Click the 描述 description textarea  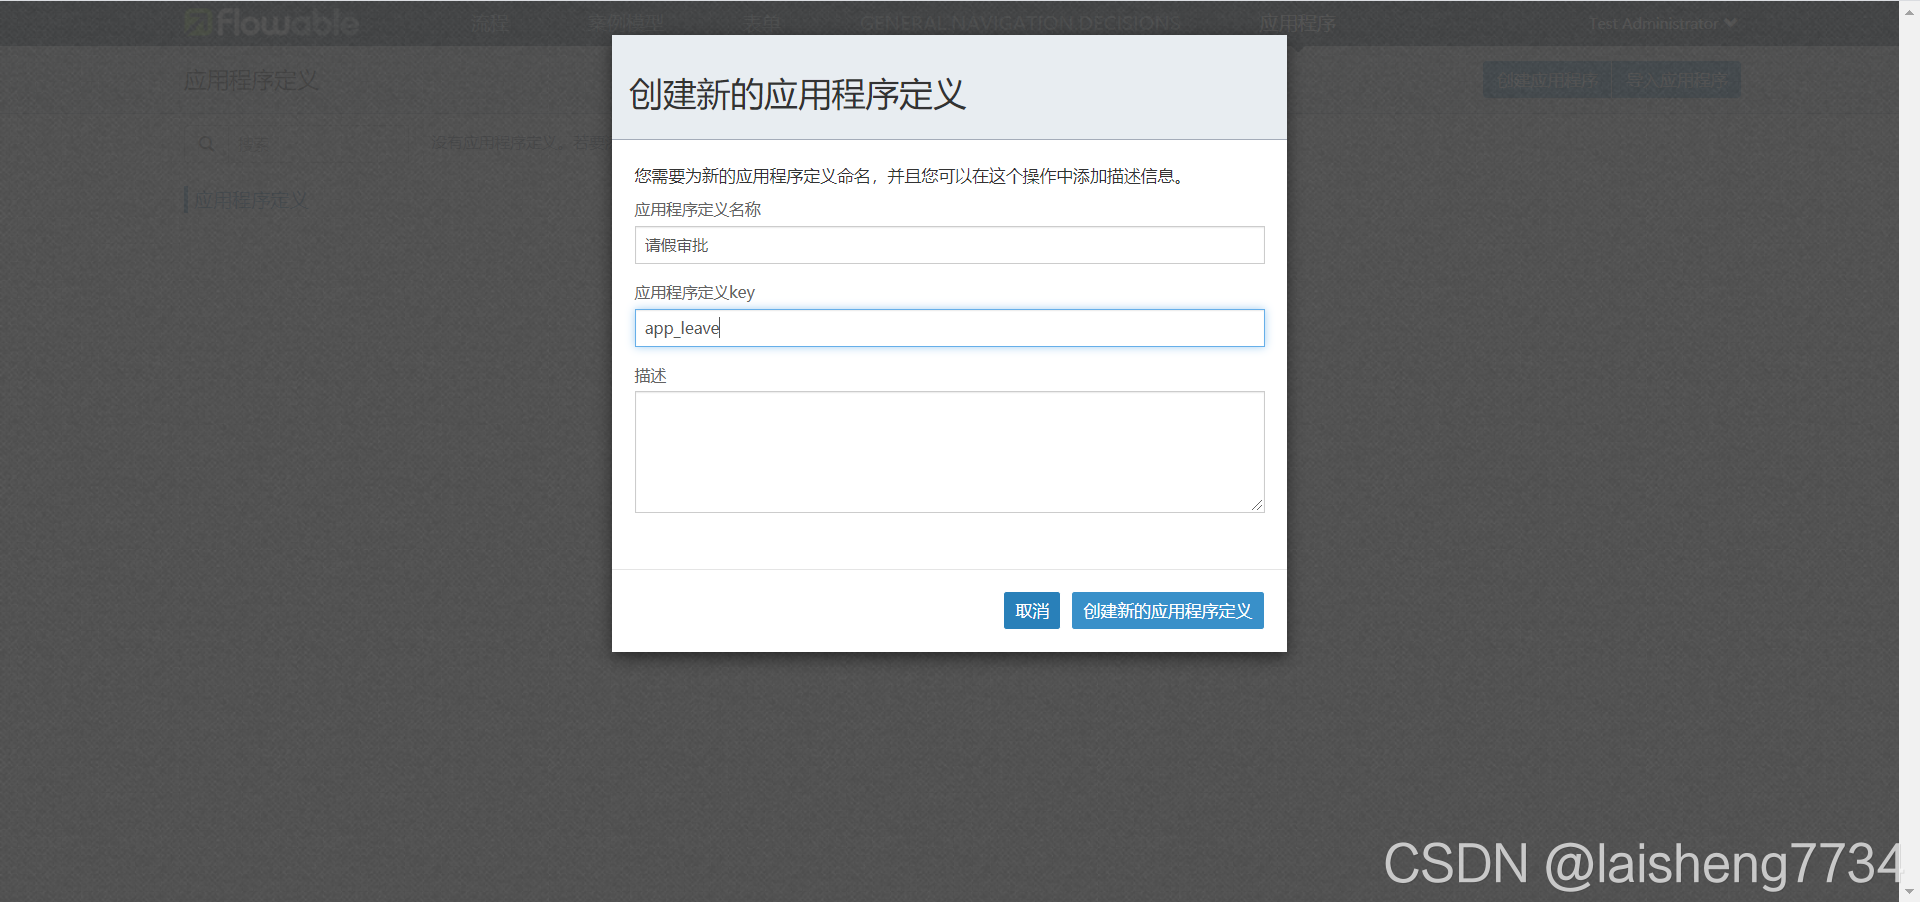tap(949, 452)
